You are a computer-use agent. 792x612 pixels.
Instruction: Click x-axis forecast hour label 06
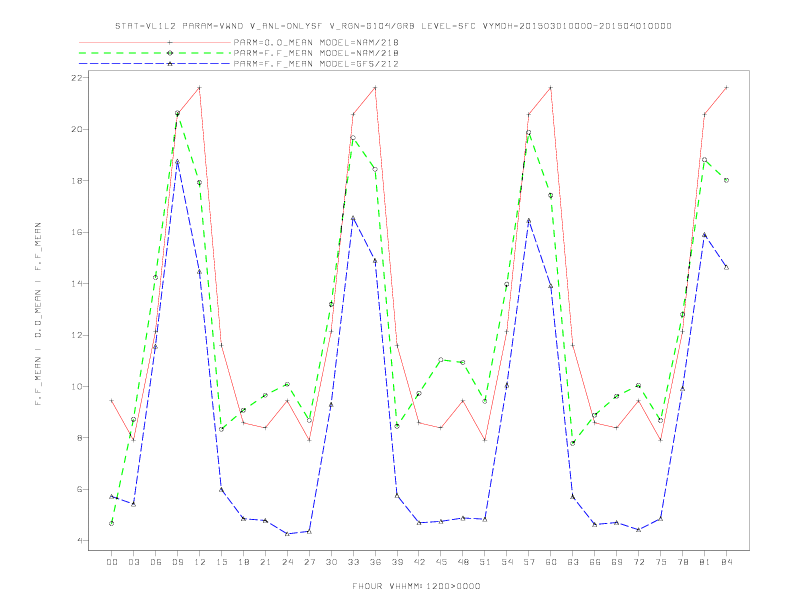pyautogui.click(x=156, y=562)
